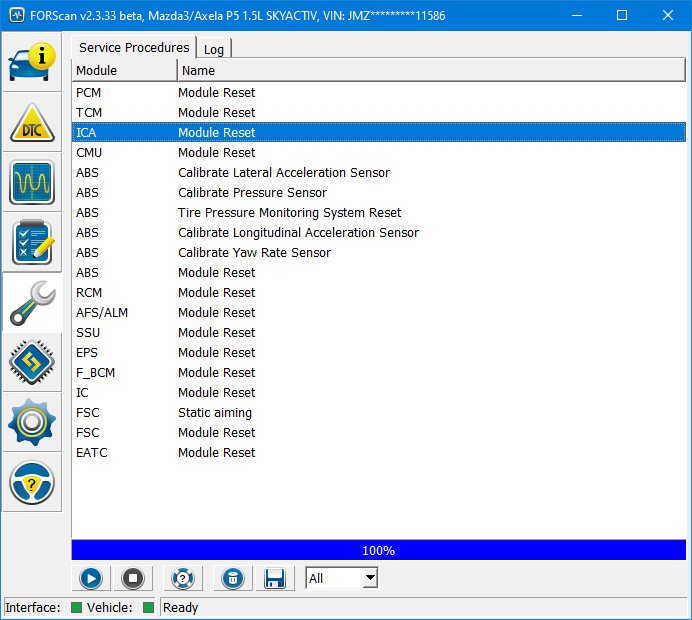Select the Service Procedures tab
Screen dimensions: 692x620
(x=134, y=47)
